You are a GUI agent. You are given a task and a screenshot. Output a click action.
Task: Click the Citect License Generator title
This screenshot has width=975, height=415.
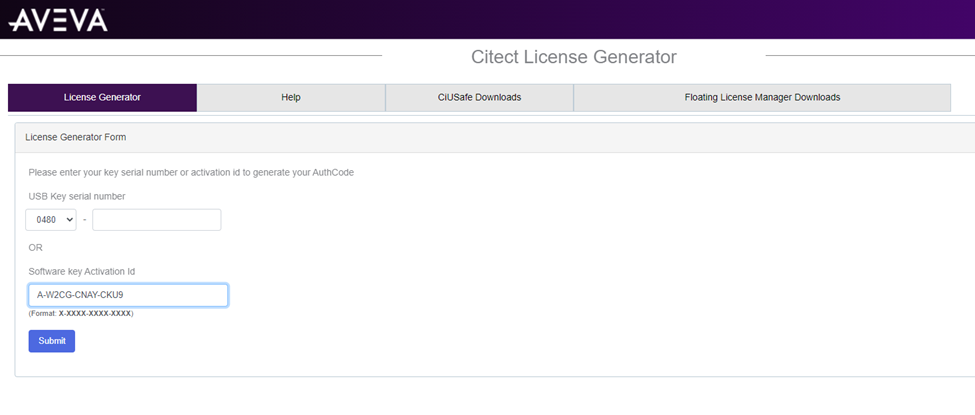pyautogui.click(x=573, y=57)
